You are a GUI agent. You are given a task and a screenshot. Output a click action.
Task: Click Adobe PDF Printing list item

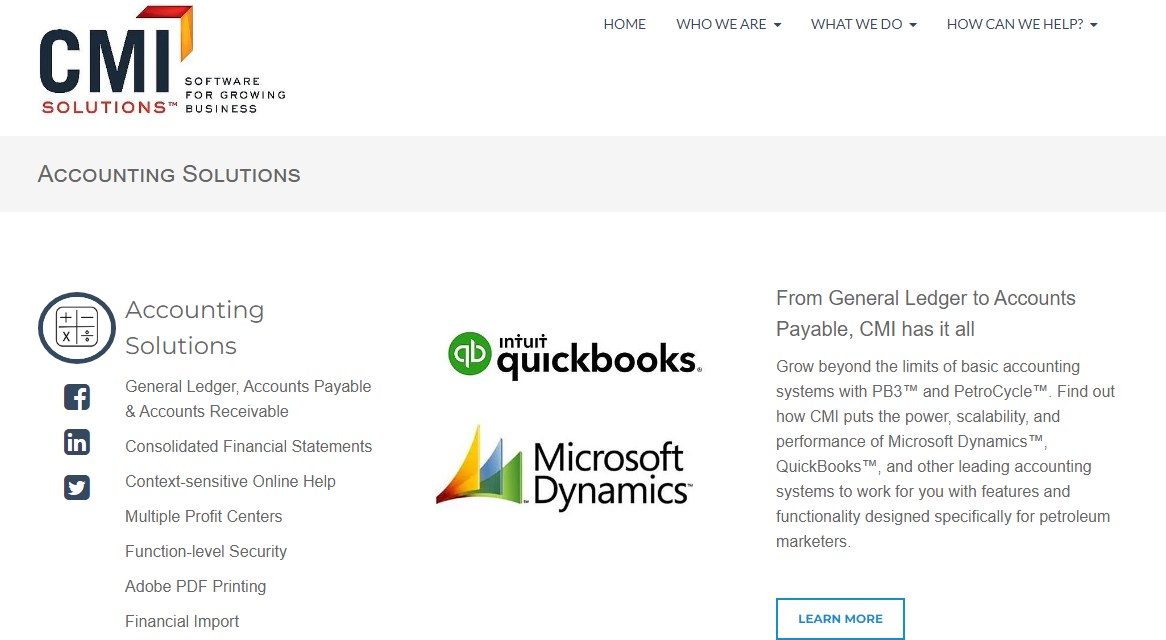coord(195,587)
